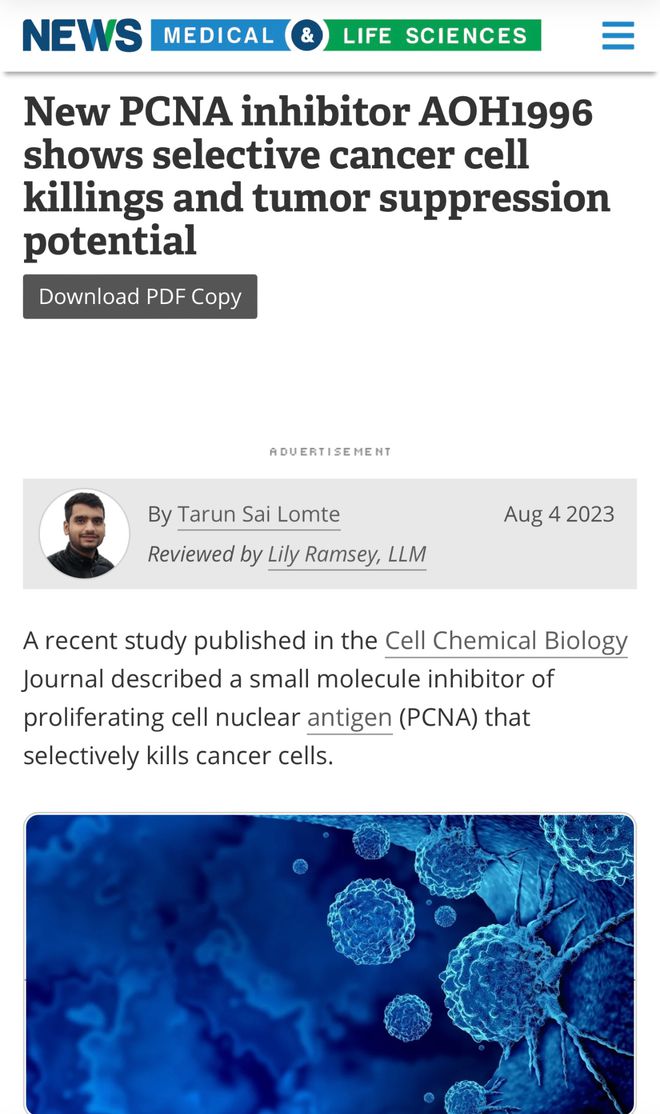Select the MEDICAL header label
Screen dimensions: 660x1114
(218, 36)
